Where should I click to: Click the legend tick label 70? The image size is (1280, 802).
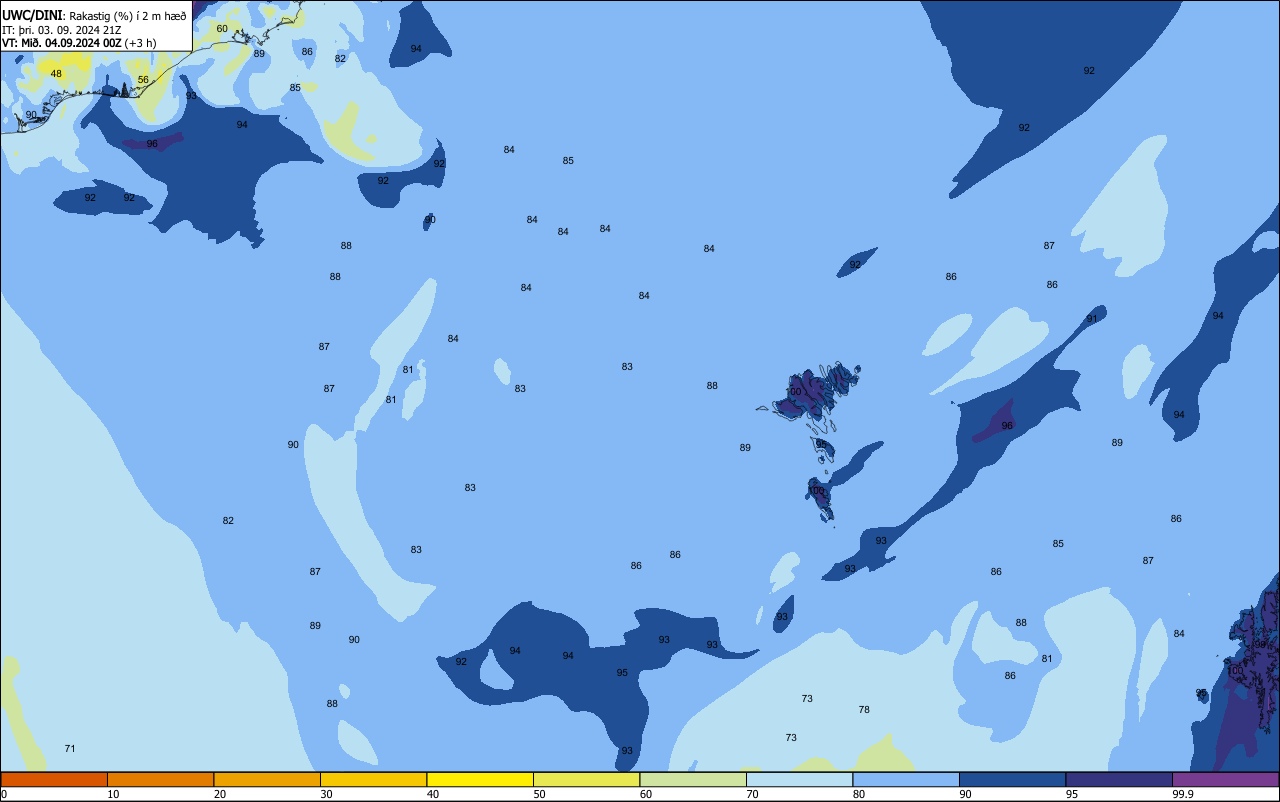pyautogui.click(x=752, y=794)
